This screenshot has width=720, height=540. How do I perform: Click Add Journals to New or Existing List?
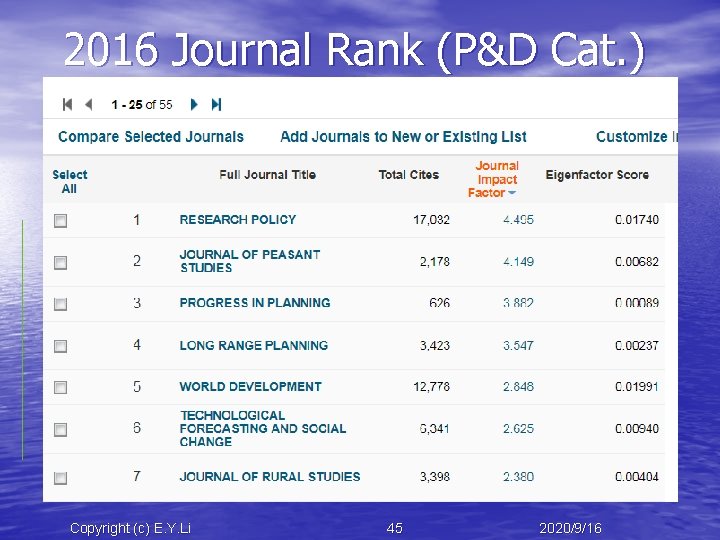click(403, 137)
